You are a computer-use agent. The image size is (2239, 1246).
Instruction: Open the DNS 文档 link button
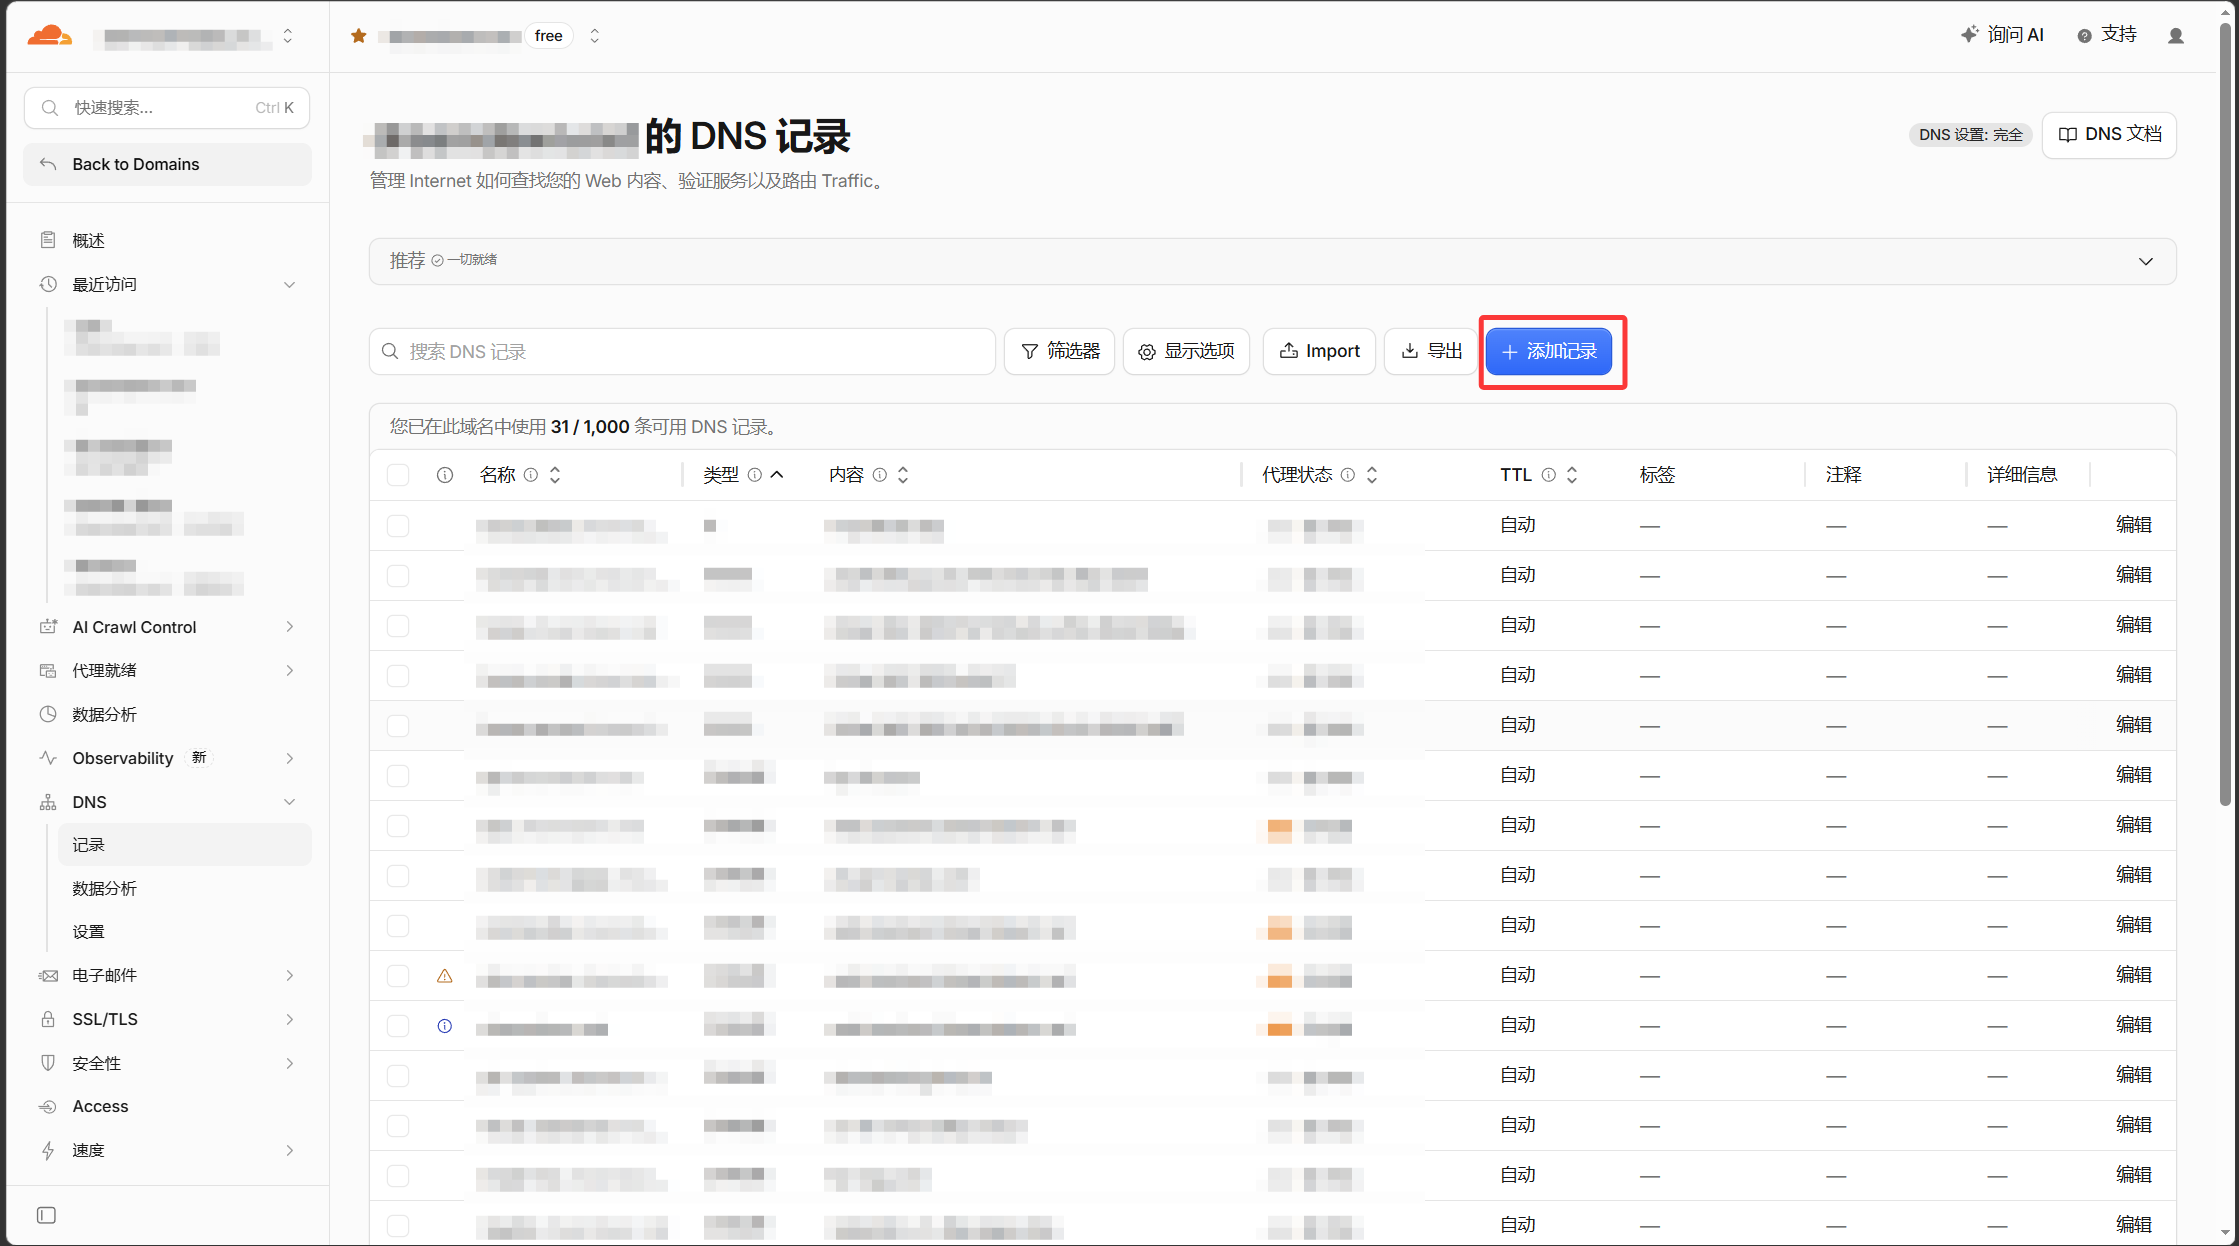tap(2109, 135)
